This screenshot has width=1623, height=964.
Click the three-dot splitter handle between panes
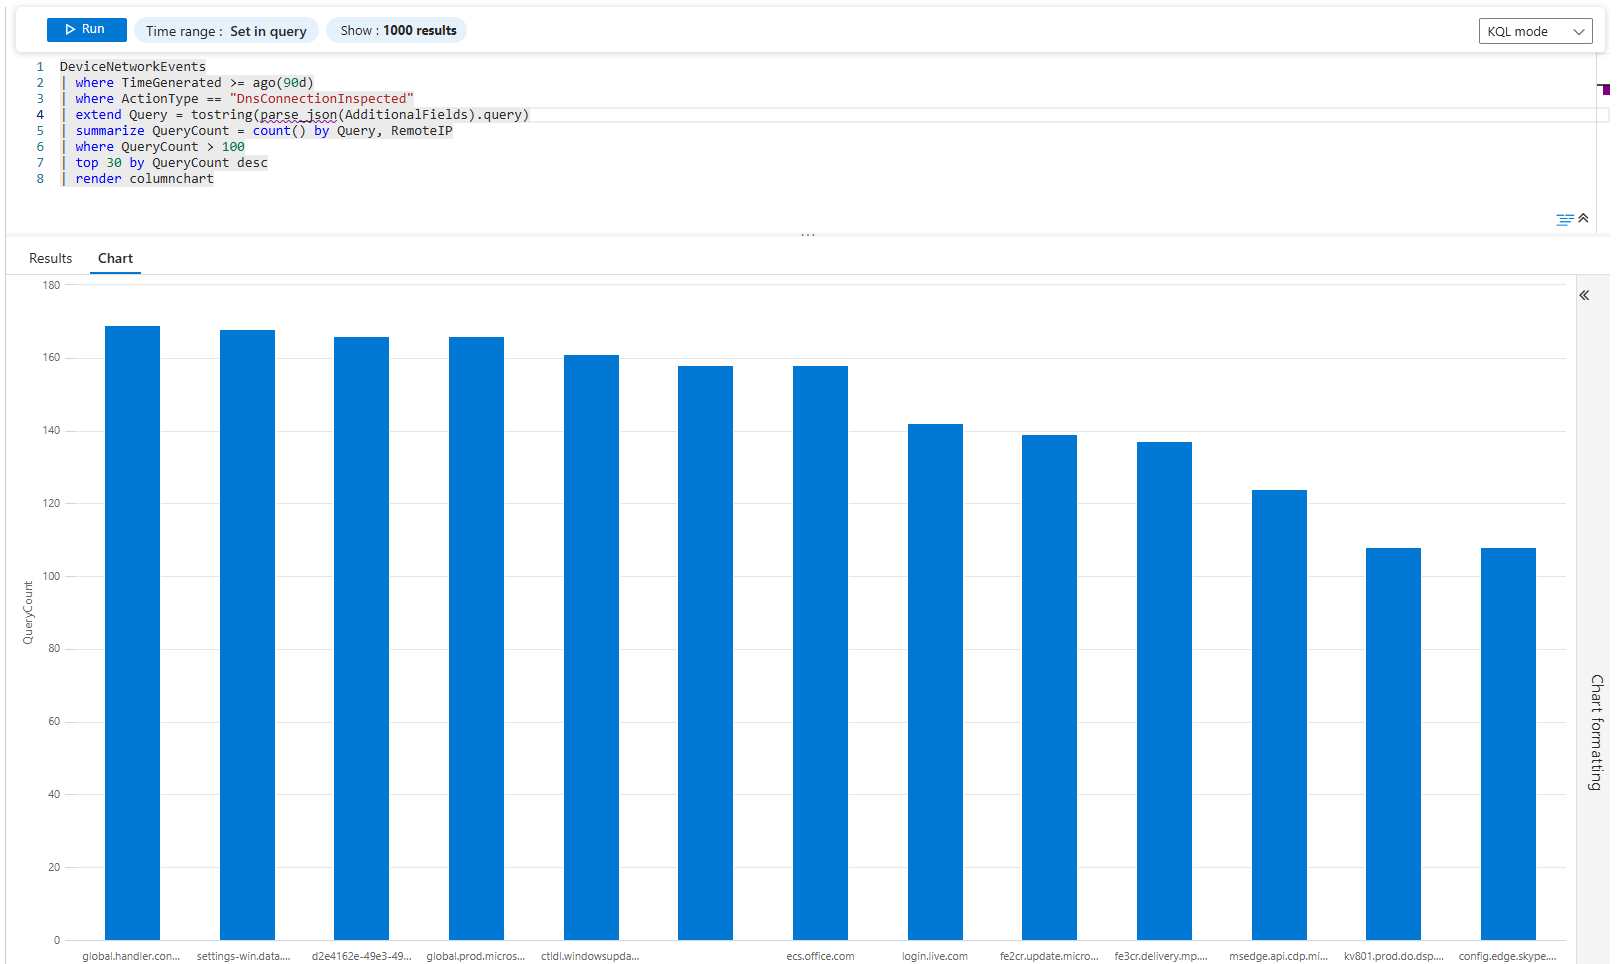pyautogui.click(x=808, y=235)
